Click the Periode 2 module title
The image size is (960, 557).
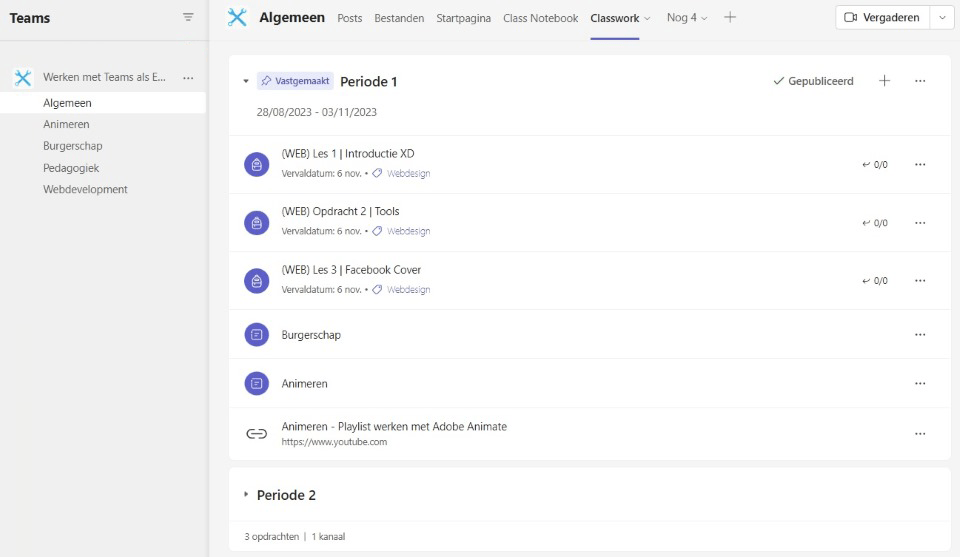[286, 495]
